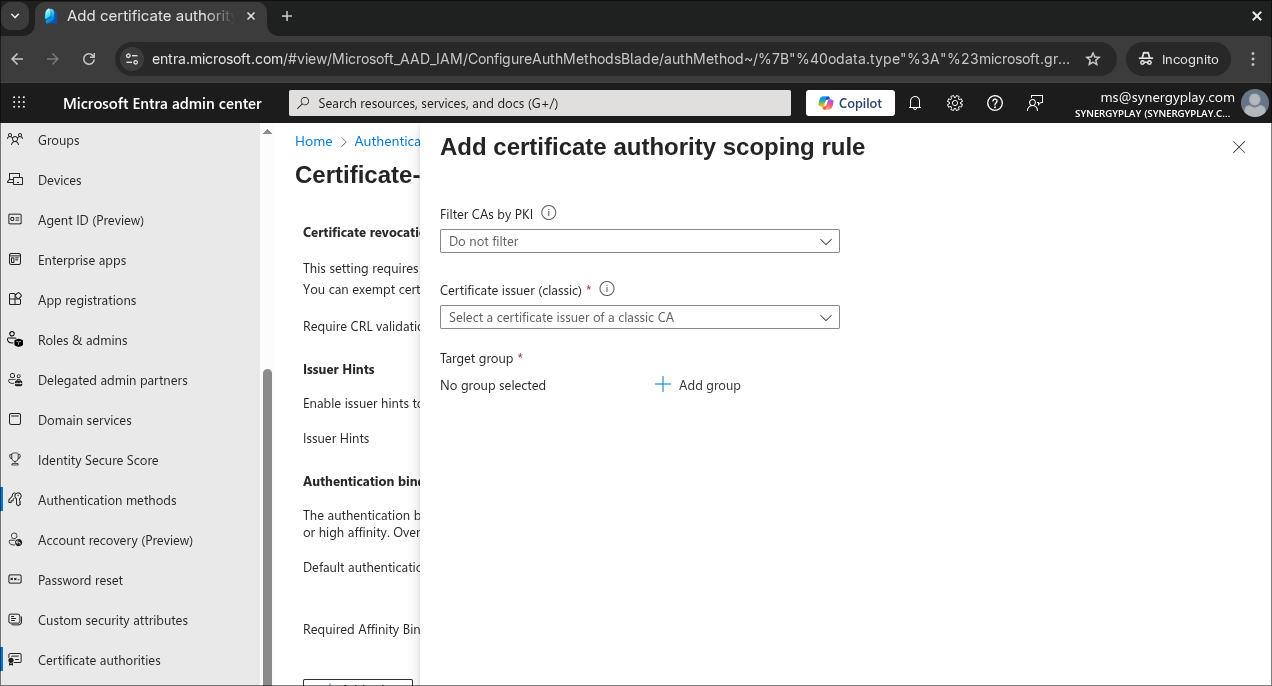Open the portal waffle menu
The height and width of the screenshot is (686, 1272).
(x=19, y=103)
